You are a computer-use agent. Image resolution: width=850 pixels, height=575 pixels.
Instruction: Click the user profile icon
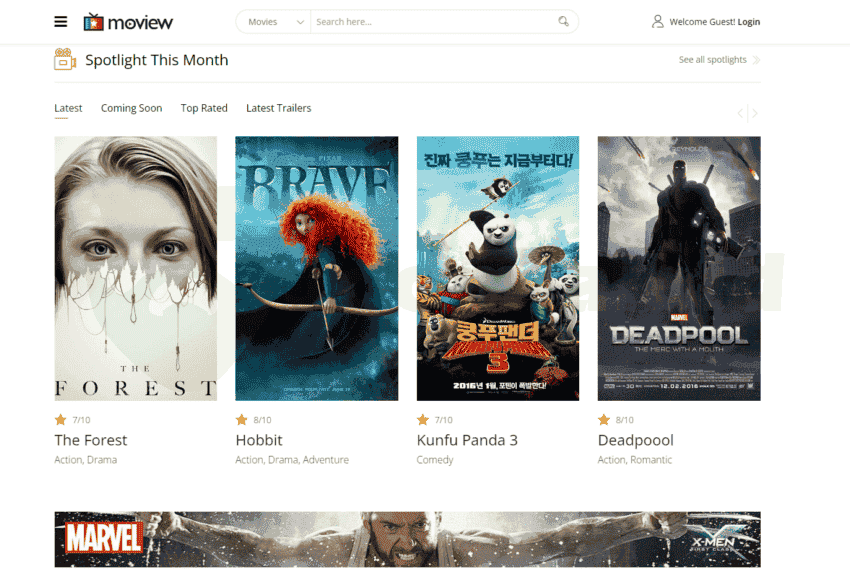tap(658, 22)
